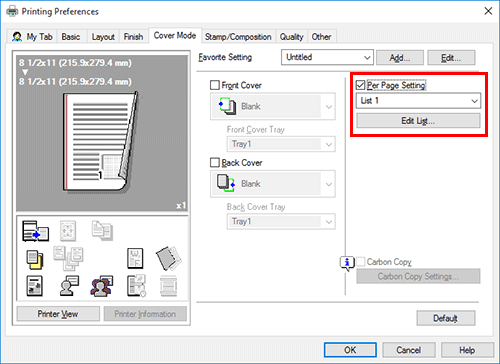Open the Favorite Setting Untitled dropdown
This screenshot has height=364, width=500.
(327, 57)
